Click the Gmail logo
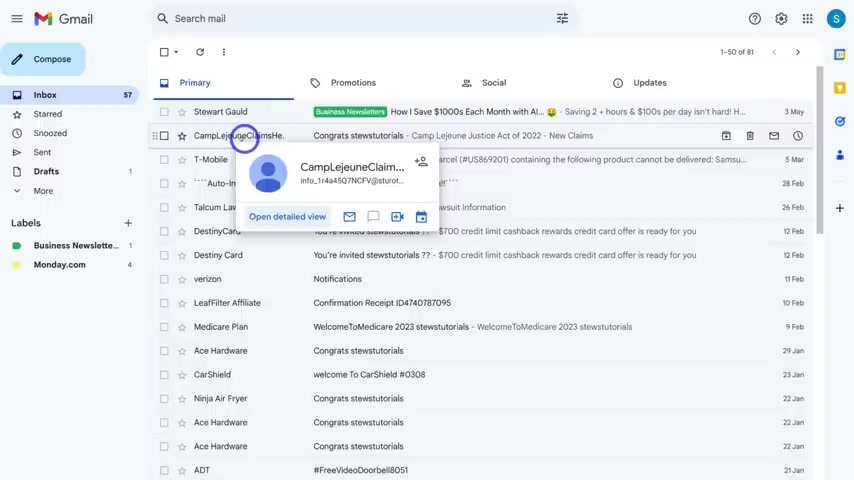This screenshot has width=854, height=480. pos(63,19)
